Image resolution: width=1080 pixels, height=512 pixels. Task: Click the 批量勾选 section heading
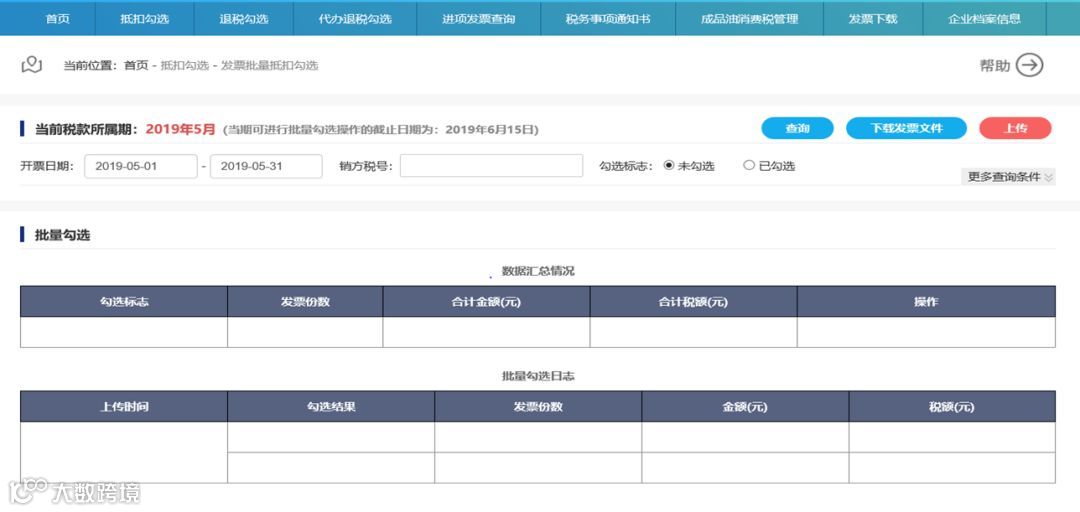coord(63,235)
